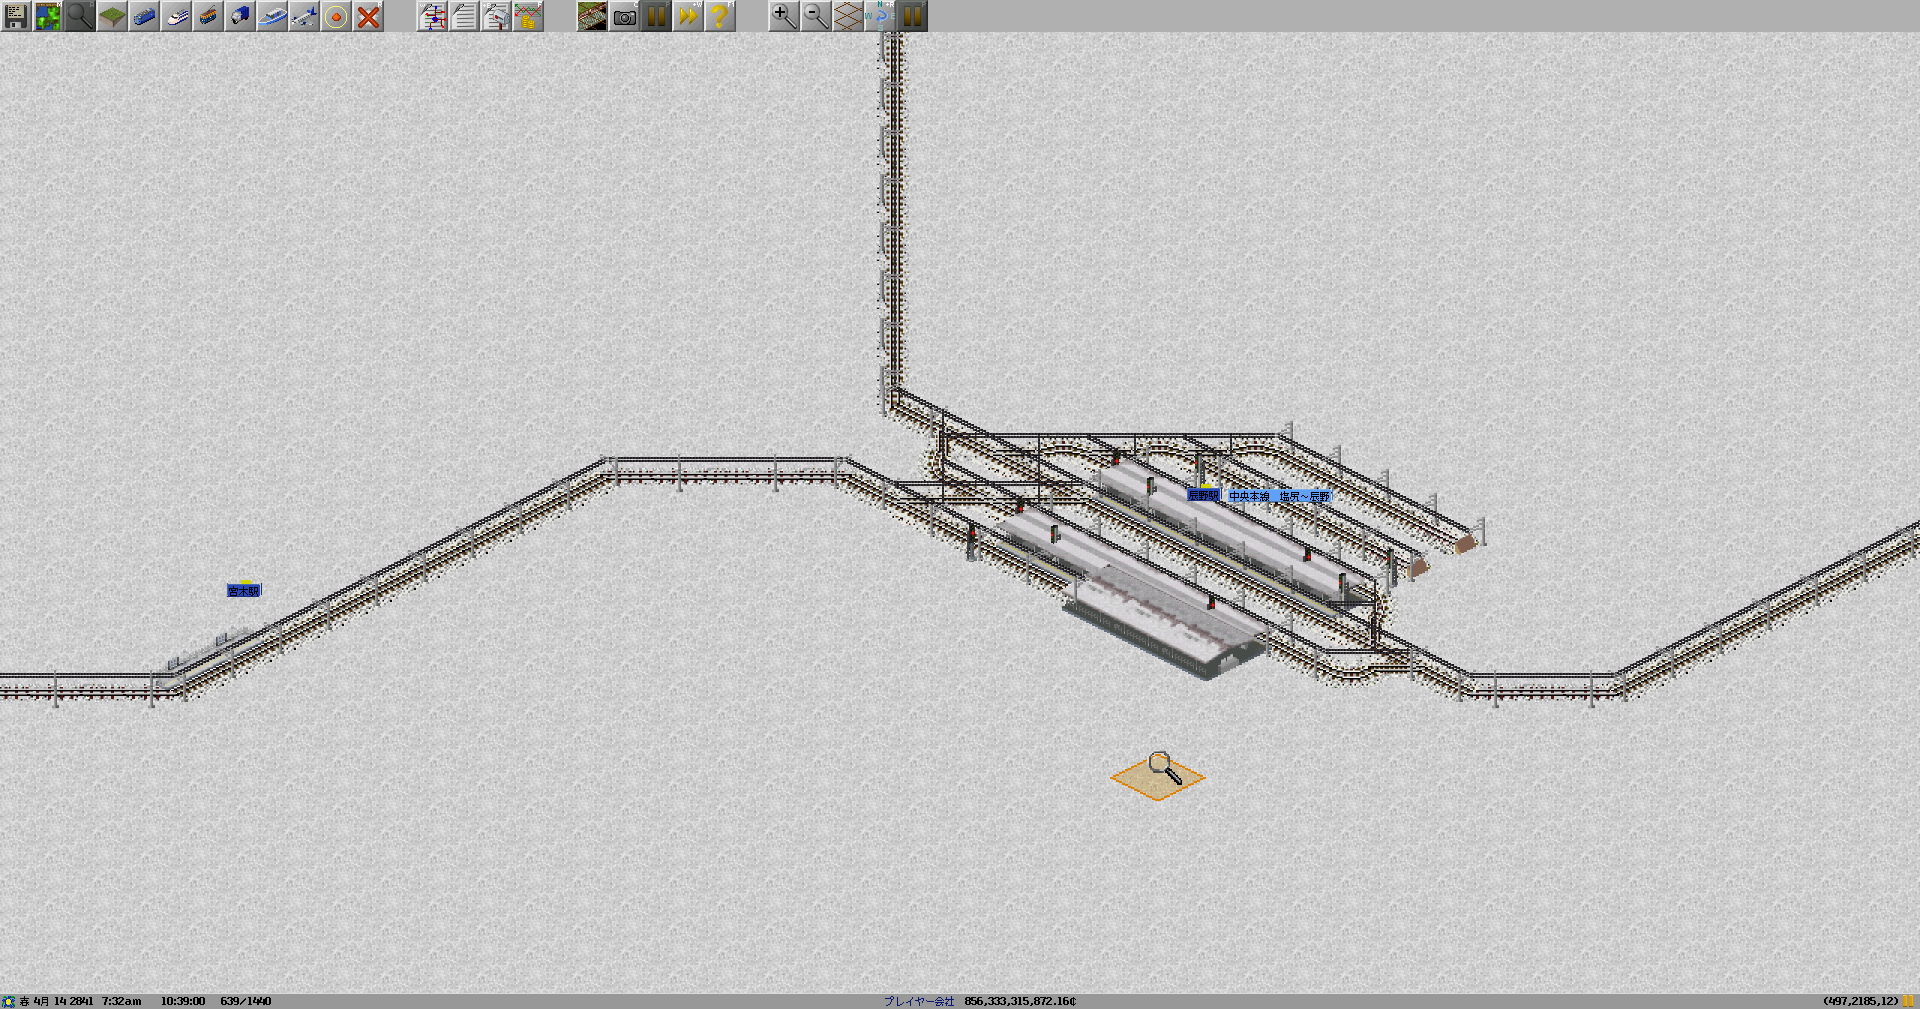Select the red X remove tool
1920x1009 pixels.
[368, 16]
